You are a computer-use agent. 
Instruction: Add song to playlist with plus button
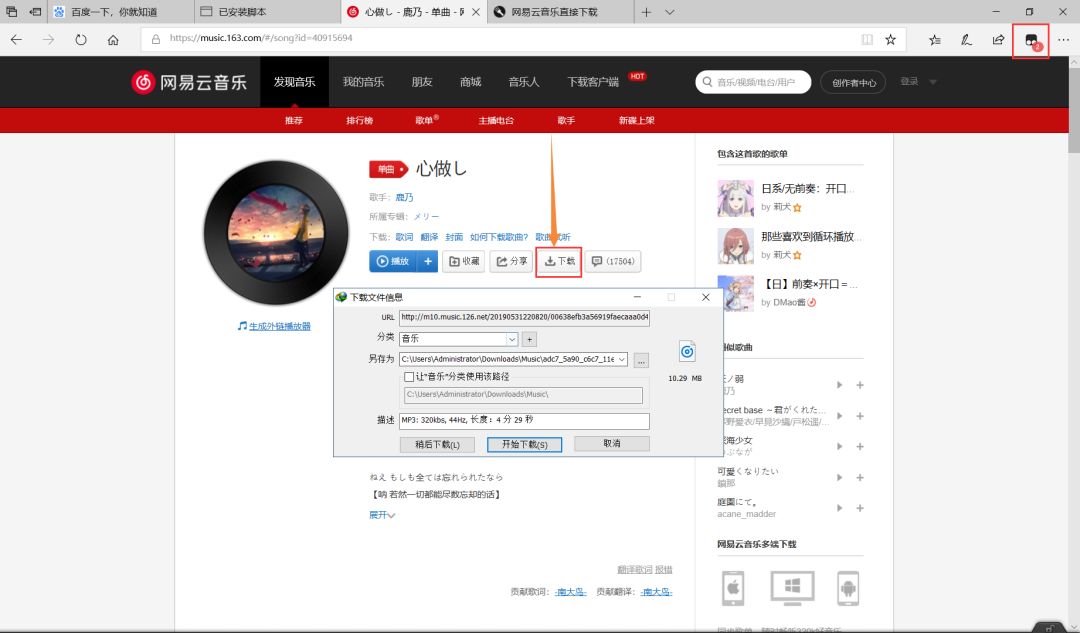tap(428, 261)
